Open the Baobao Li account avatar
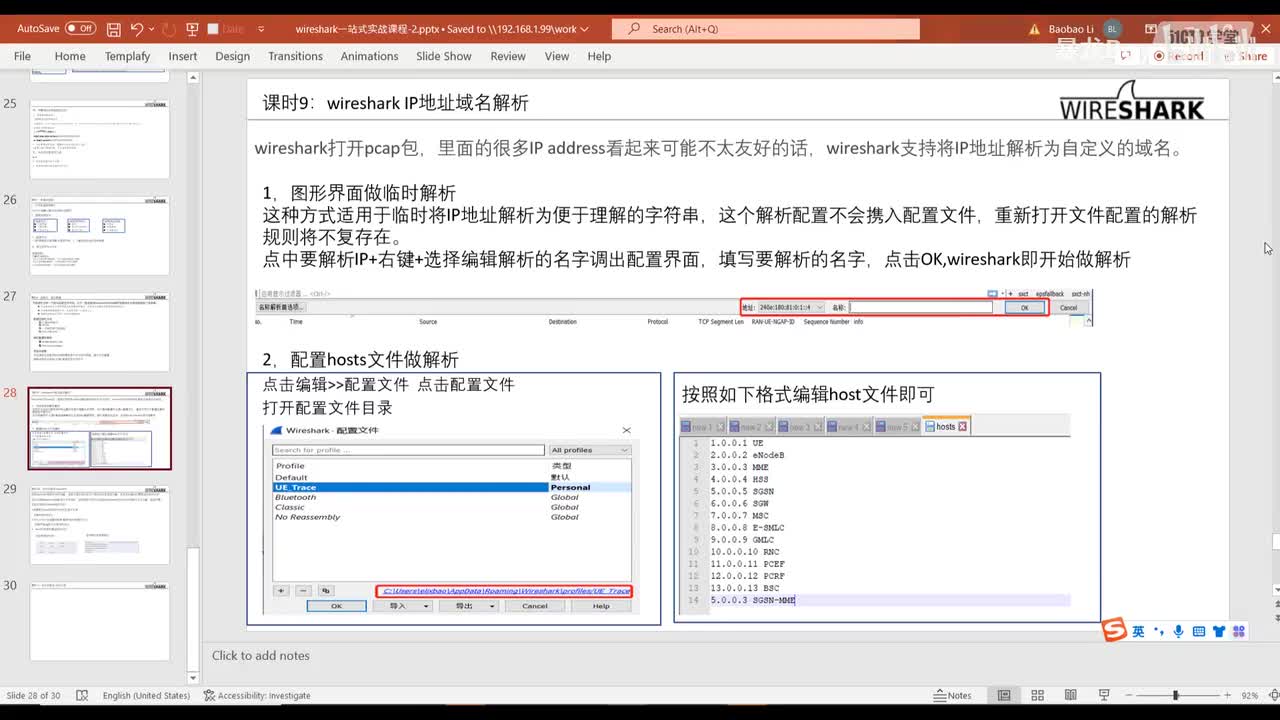 [x=1113, y=29]
